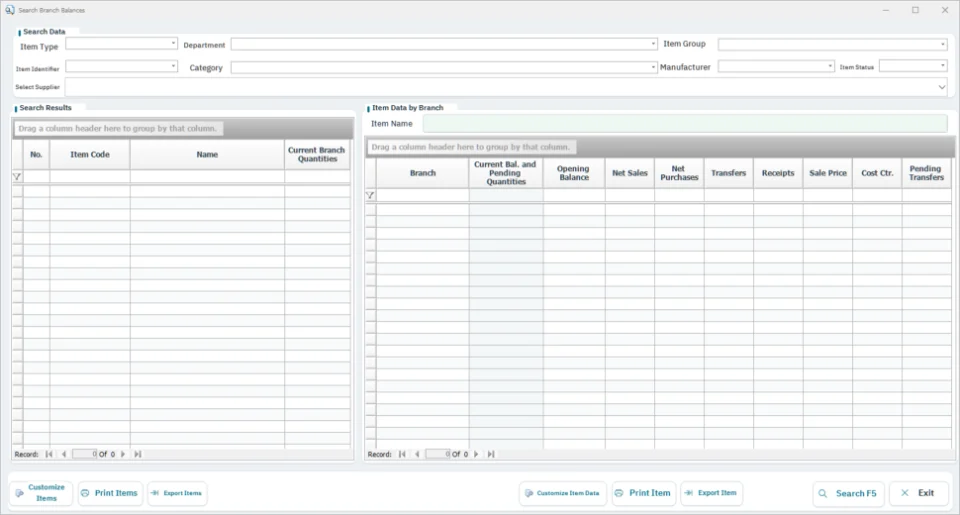
Task: Go to next record in Item Data by Branch
Action: point(476,454)
